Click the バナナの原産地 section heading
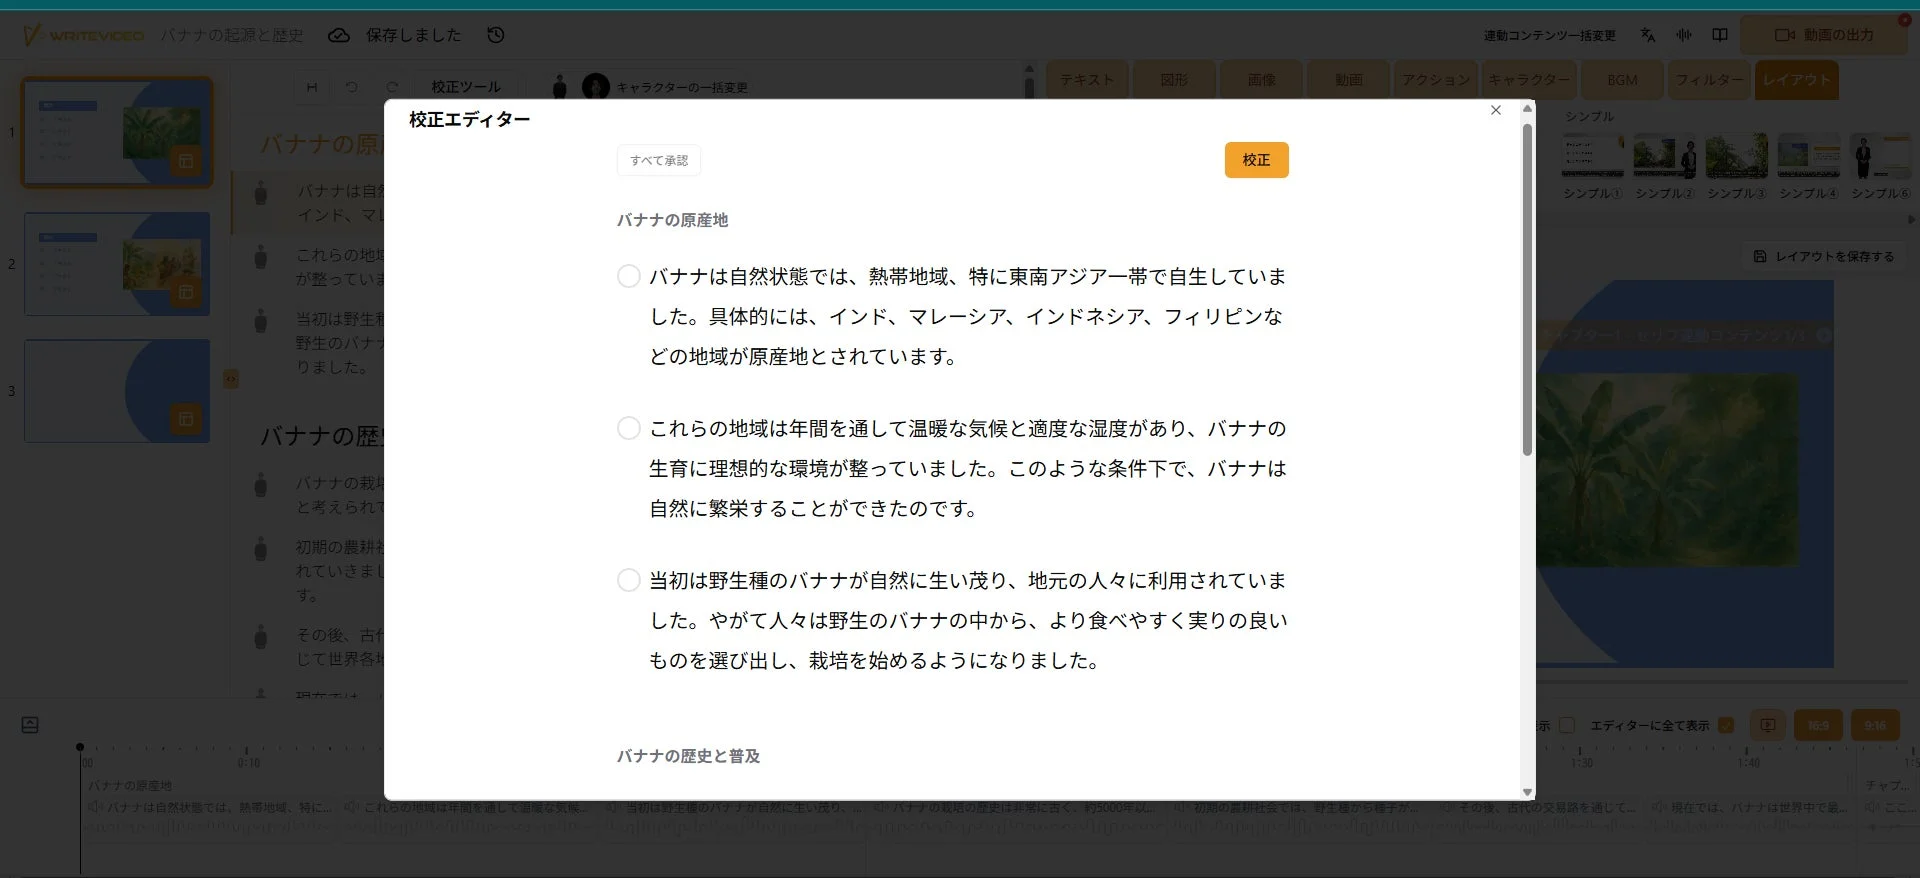 coord(672,220)
